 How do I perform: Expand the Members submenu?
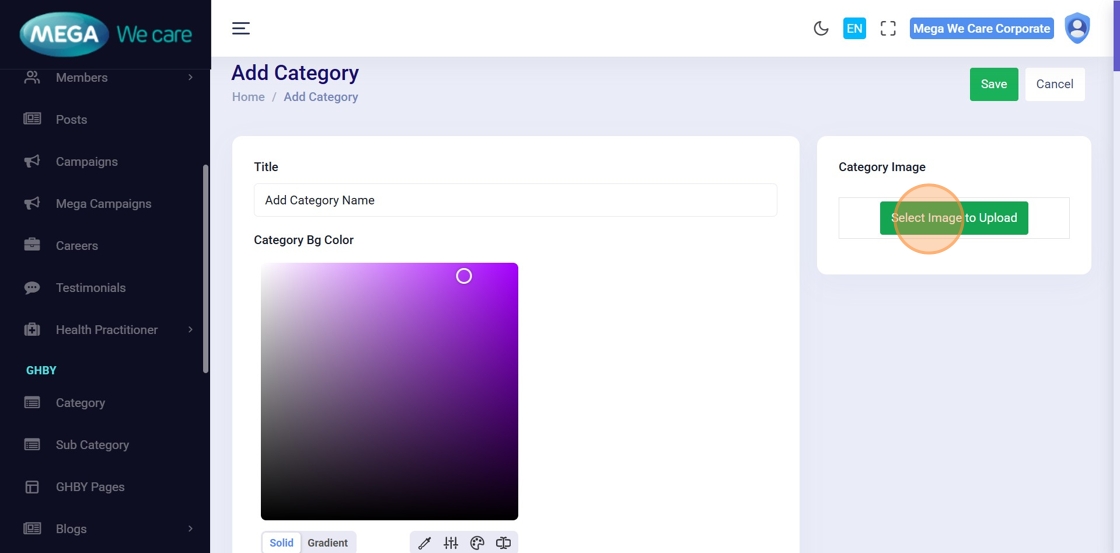(x=190, y=77)
